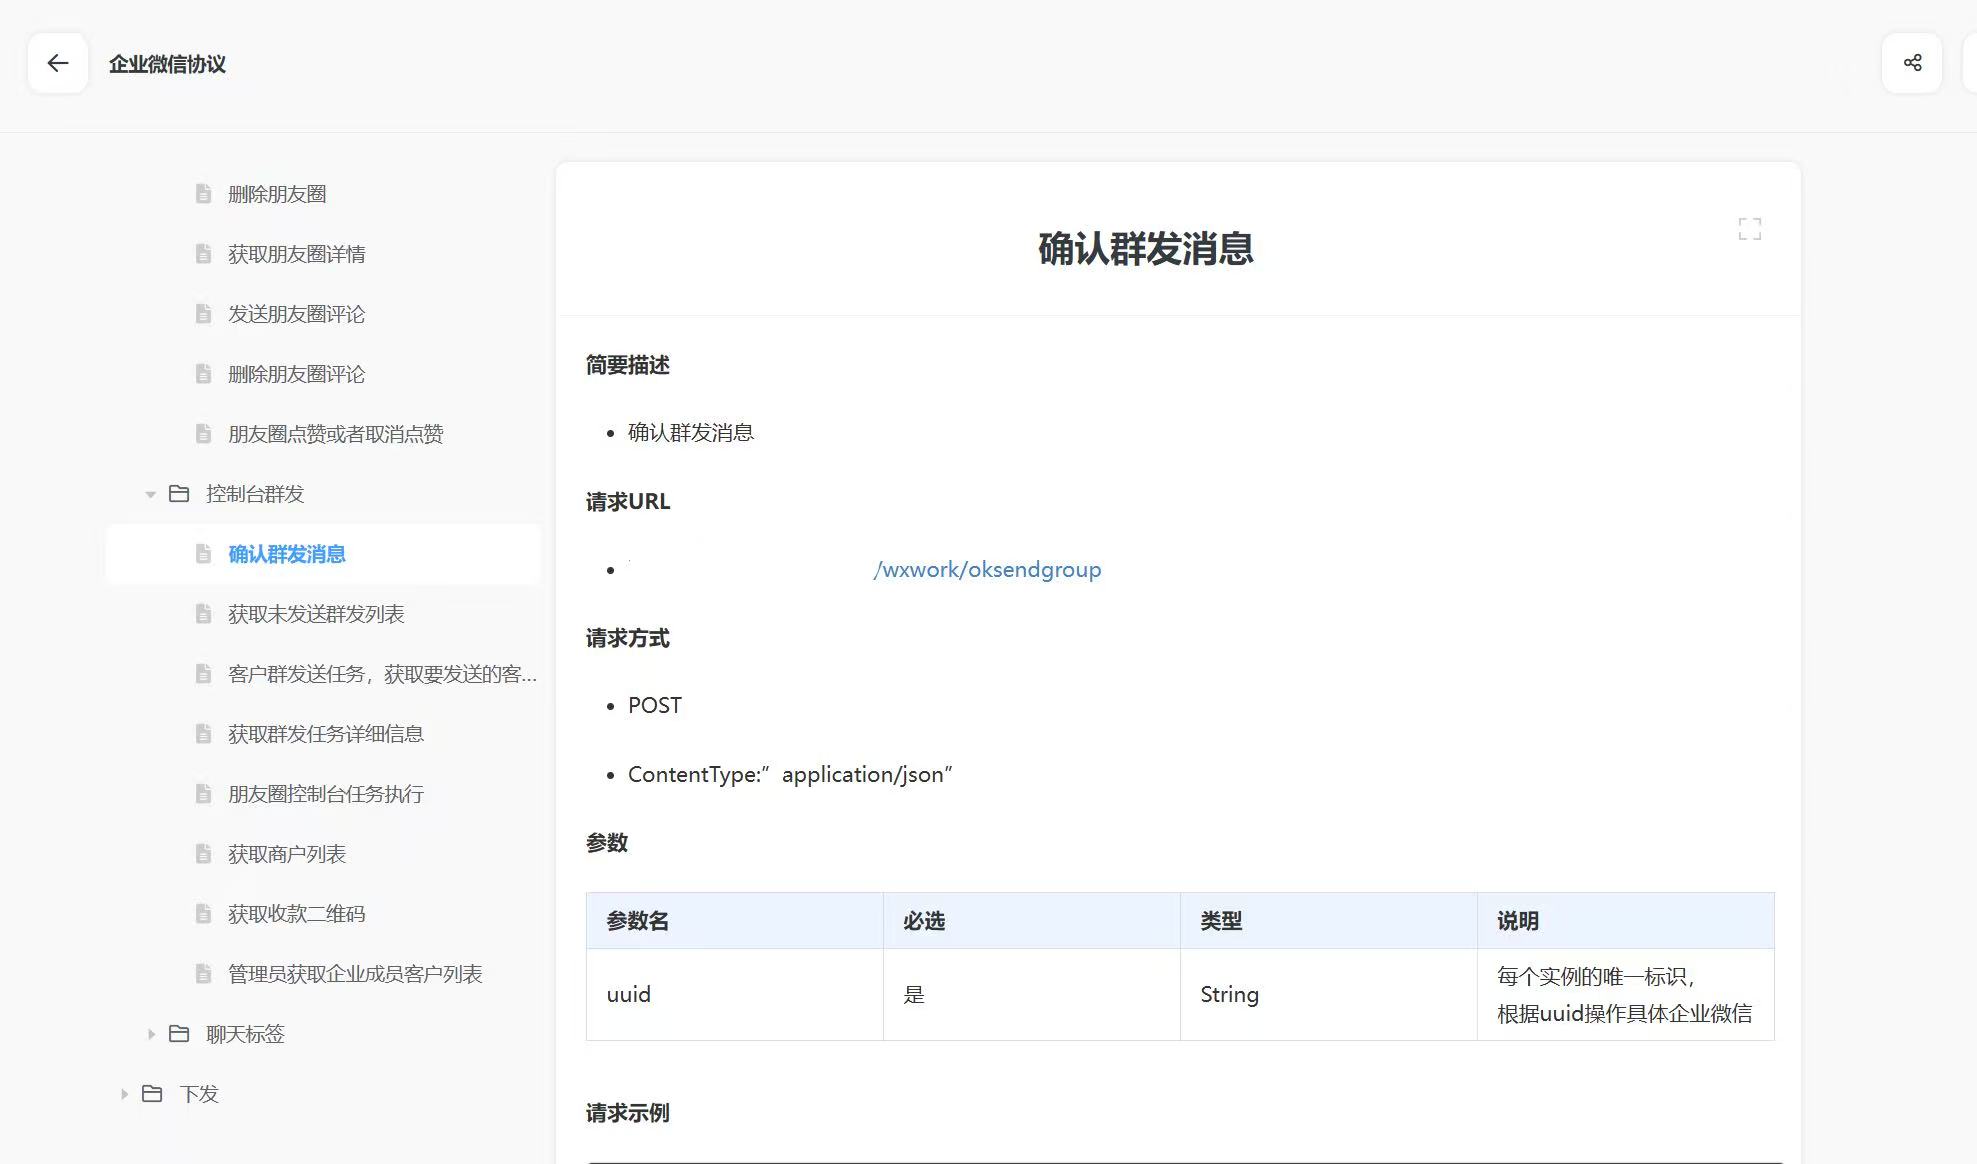This screenshot has width=1977, height=1164.
Task: Select 确认群发消息 in sidebar
Action: 287,554
